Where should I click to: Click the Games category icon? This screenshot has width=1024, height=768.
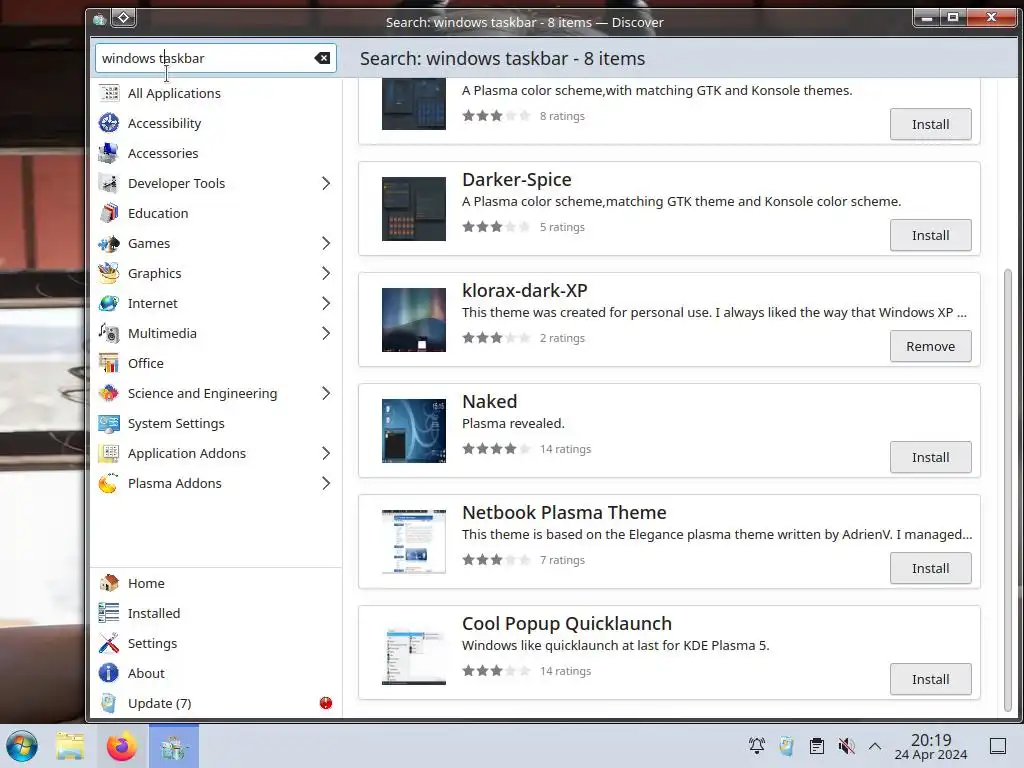point(109,244)
